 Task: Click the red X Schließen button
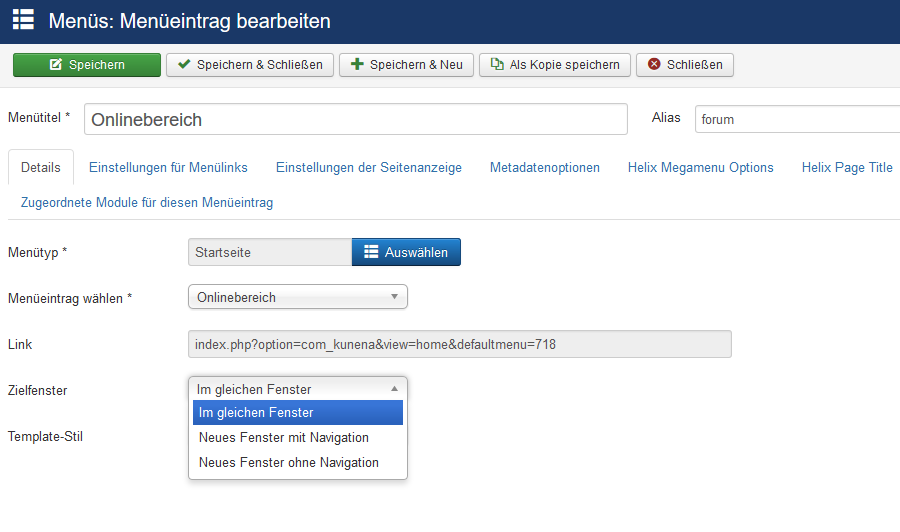(x=685, y=65)
